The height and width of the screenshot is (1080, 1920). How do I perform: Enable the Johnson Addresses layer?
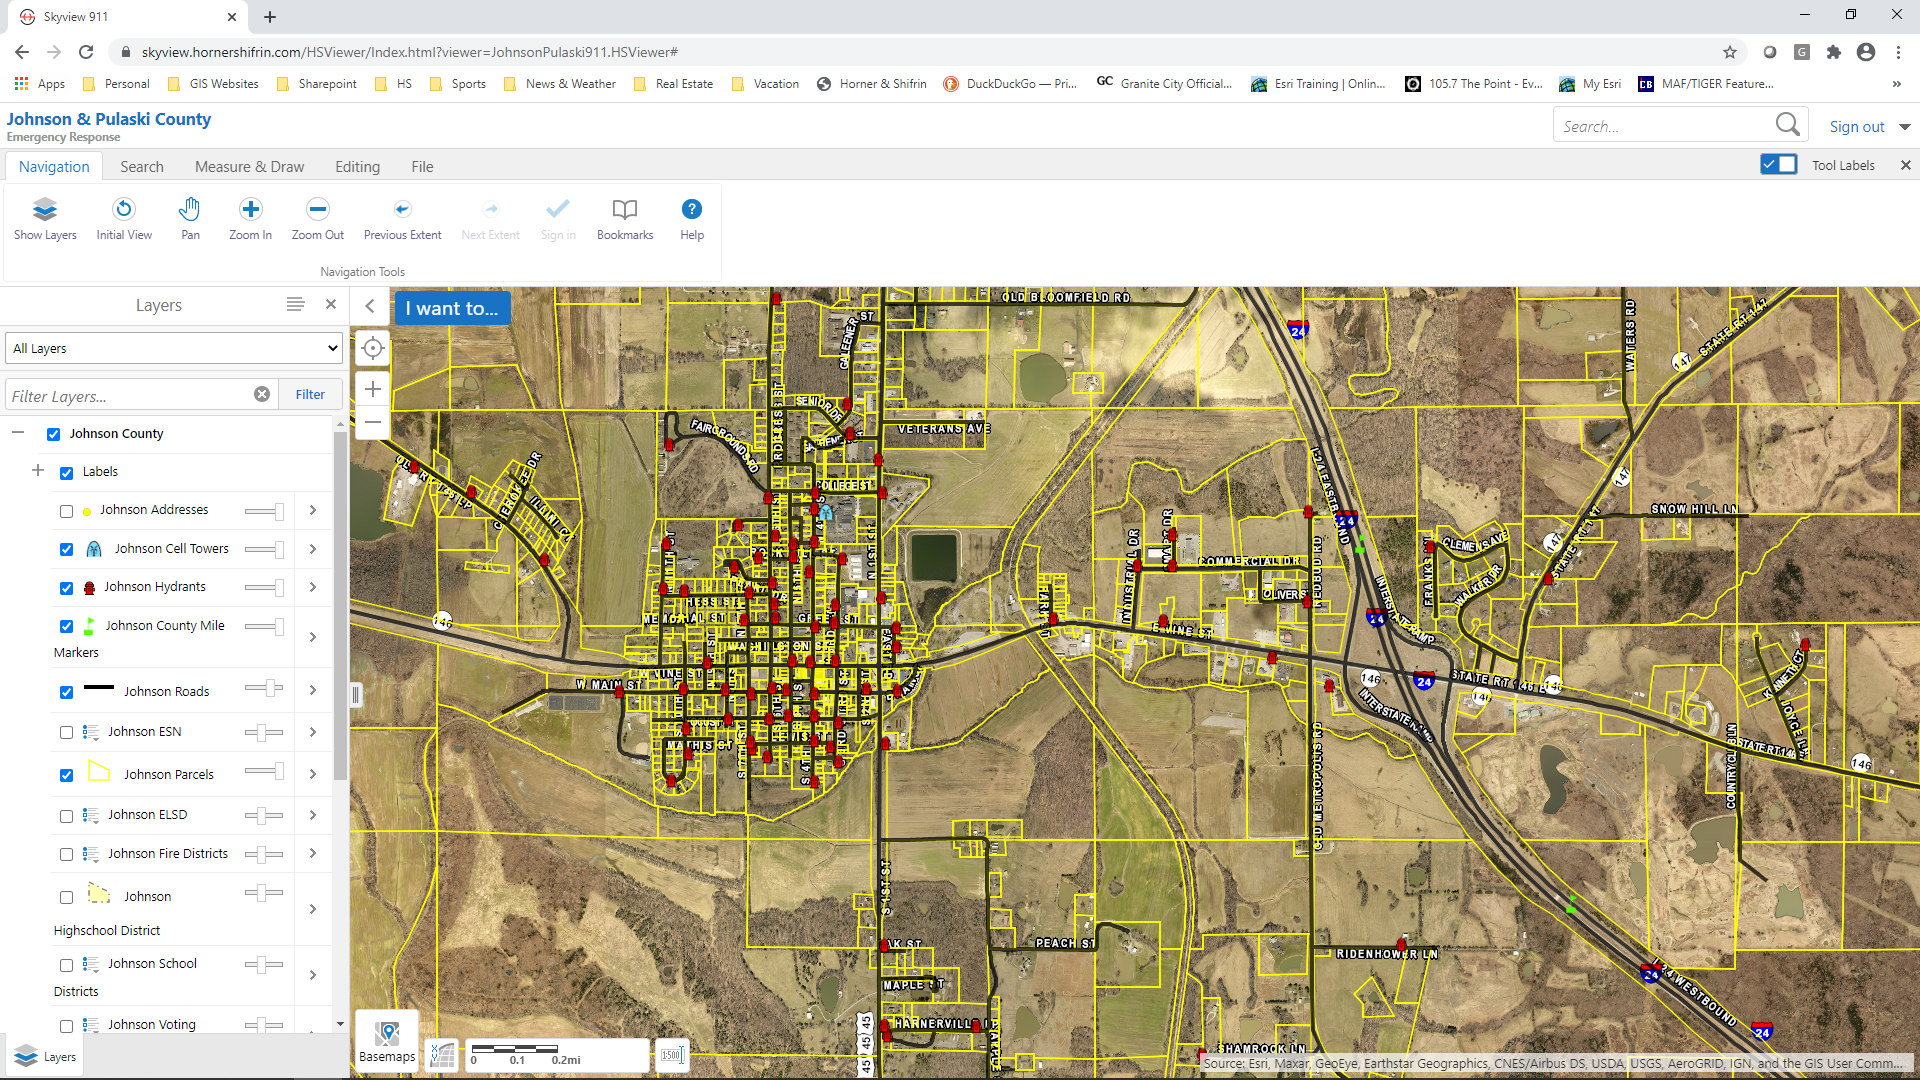(x=66, y=511)
